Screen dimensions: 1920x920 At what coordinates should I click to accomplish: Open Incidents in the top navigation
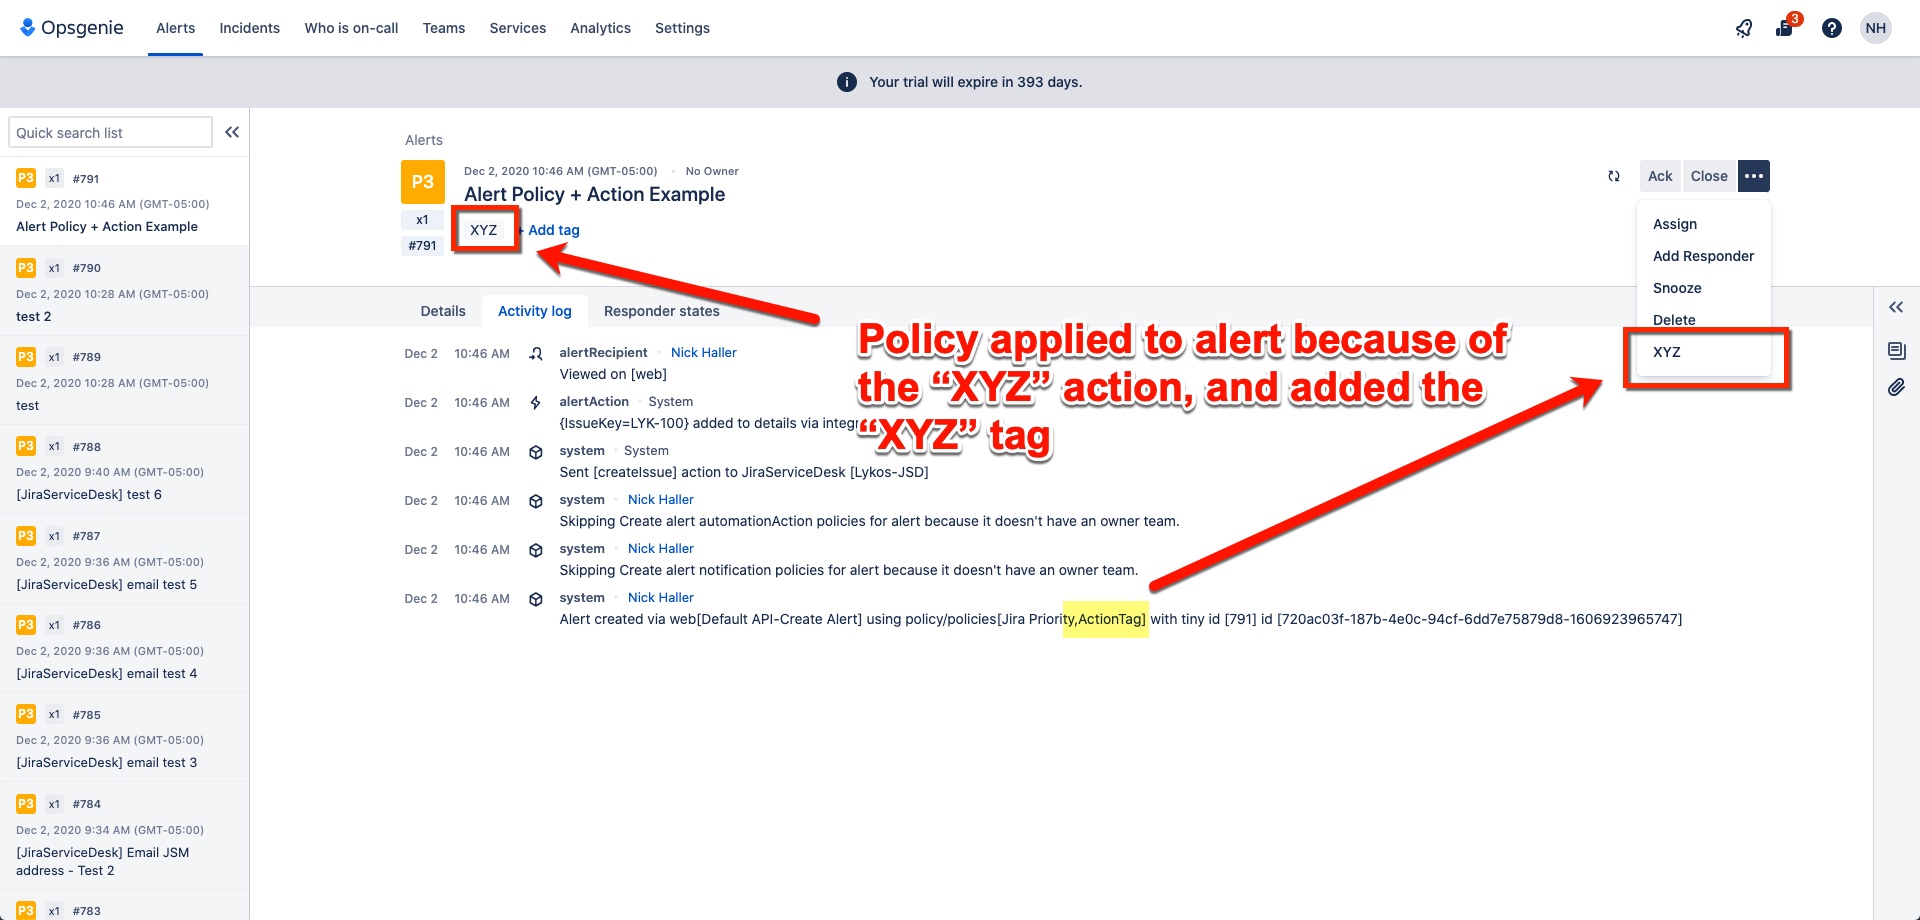click(x=249, y=27)
